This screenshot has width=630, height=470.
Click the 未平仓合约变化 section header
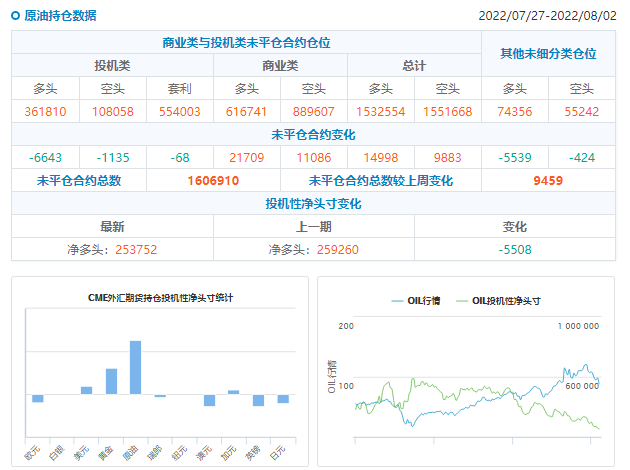click(x=313, y=134)
